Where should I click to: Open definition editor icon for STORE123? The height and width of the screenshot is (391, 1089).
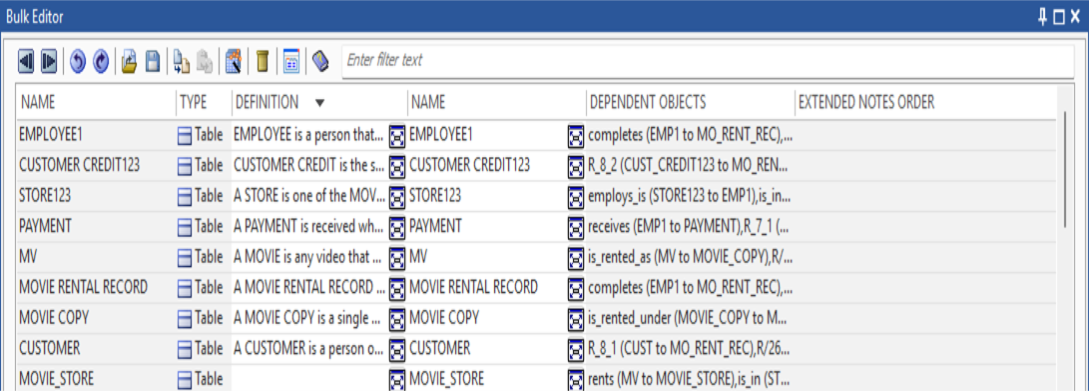click(397, 197)
